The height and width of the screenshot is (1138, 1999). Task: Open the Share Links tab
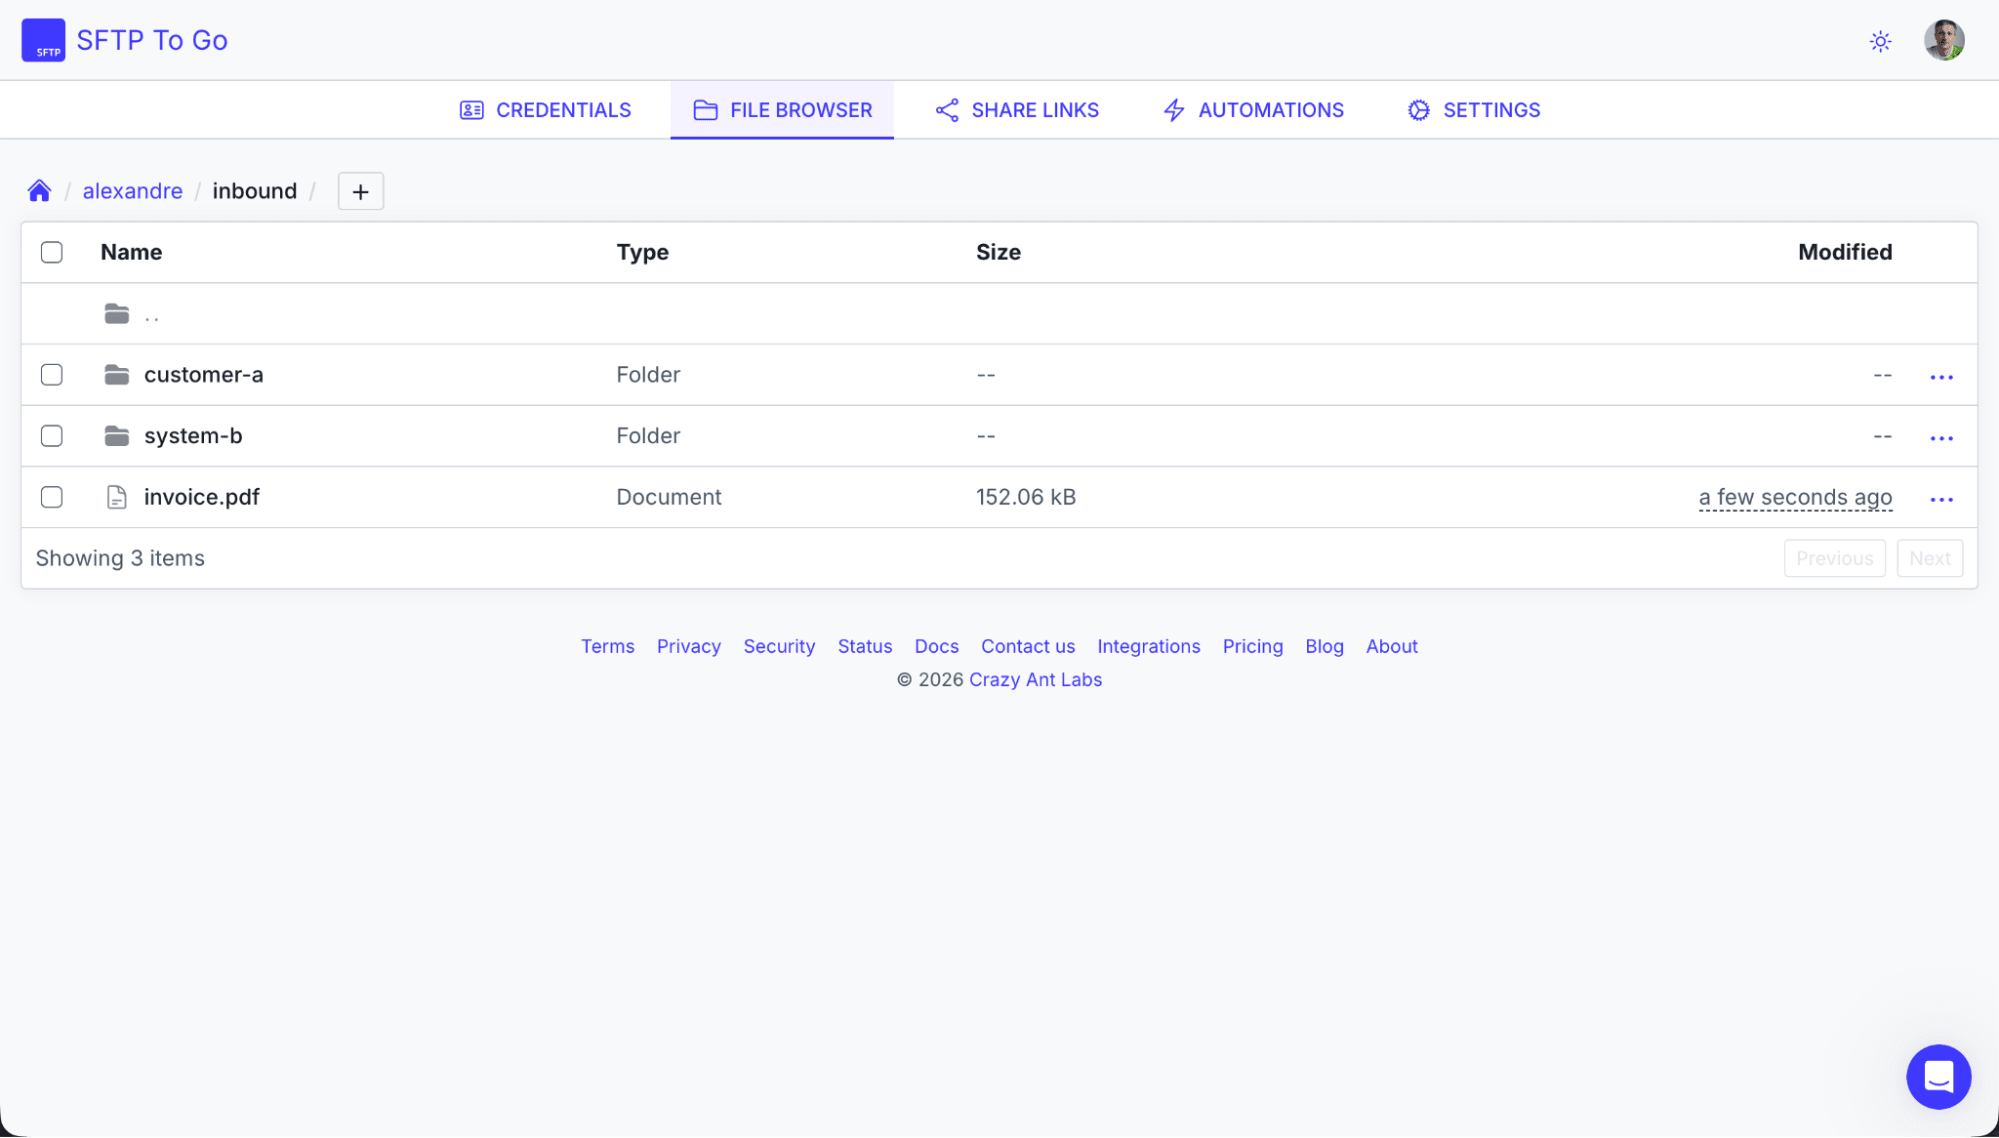(x=1017, y=110)
